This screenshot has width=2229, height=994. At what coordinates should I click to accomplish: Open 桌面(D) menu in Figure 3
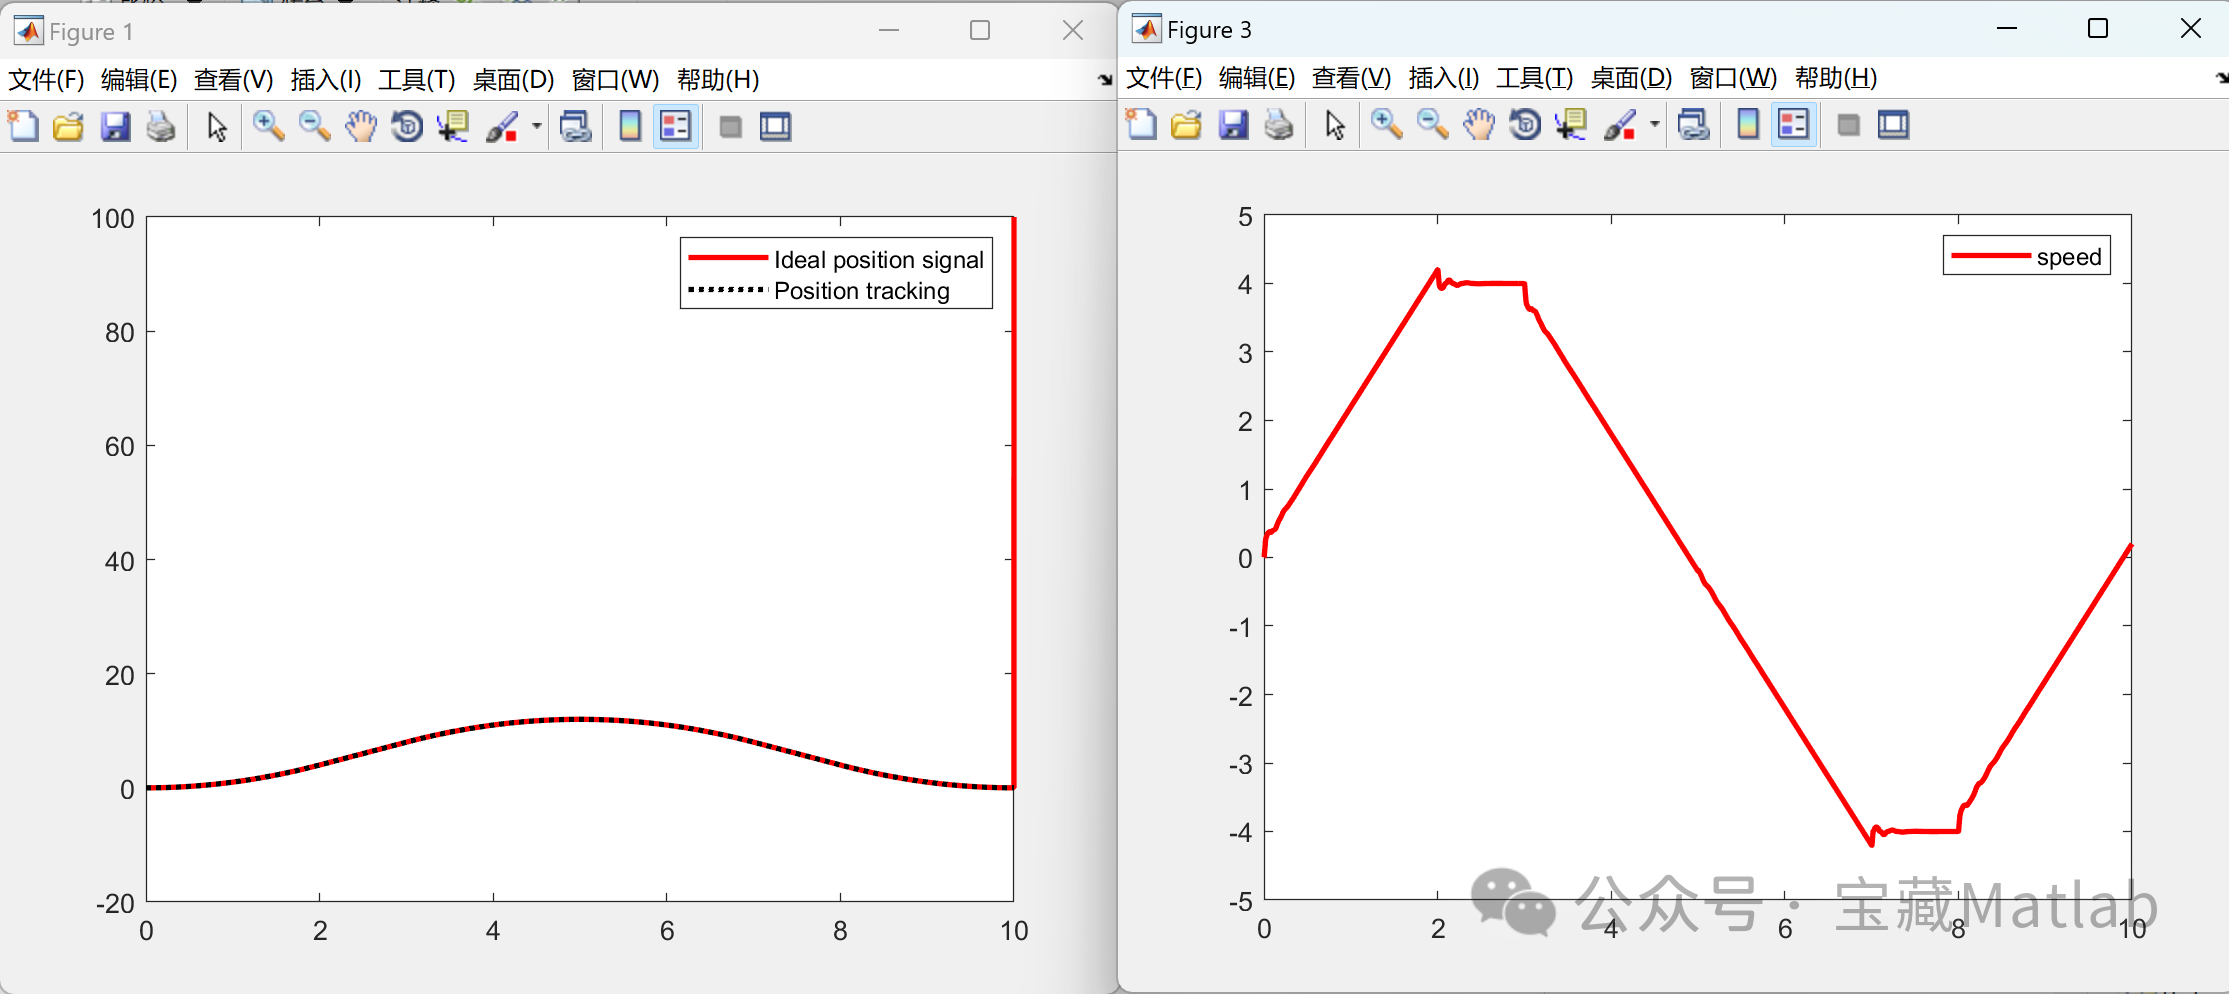click(x=1631, y=77)
